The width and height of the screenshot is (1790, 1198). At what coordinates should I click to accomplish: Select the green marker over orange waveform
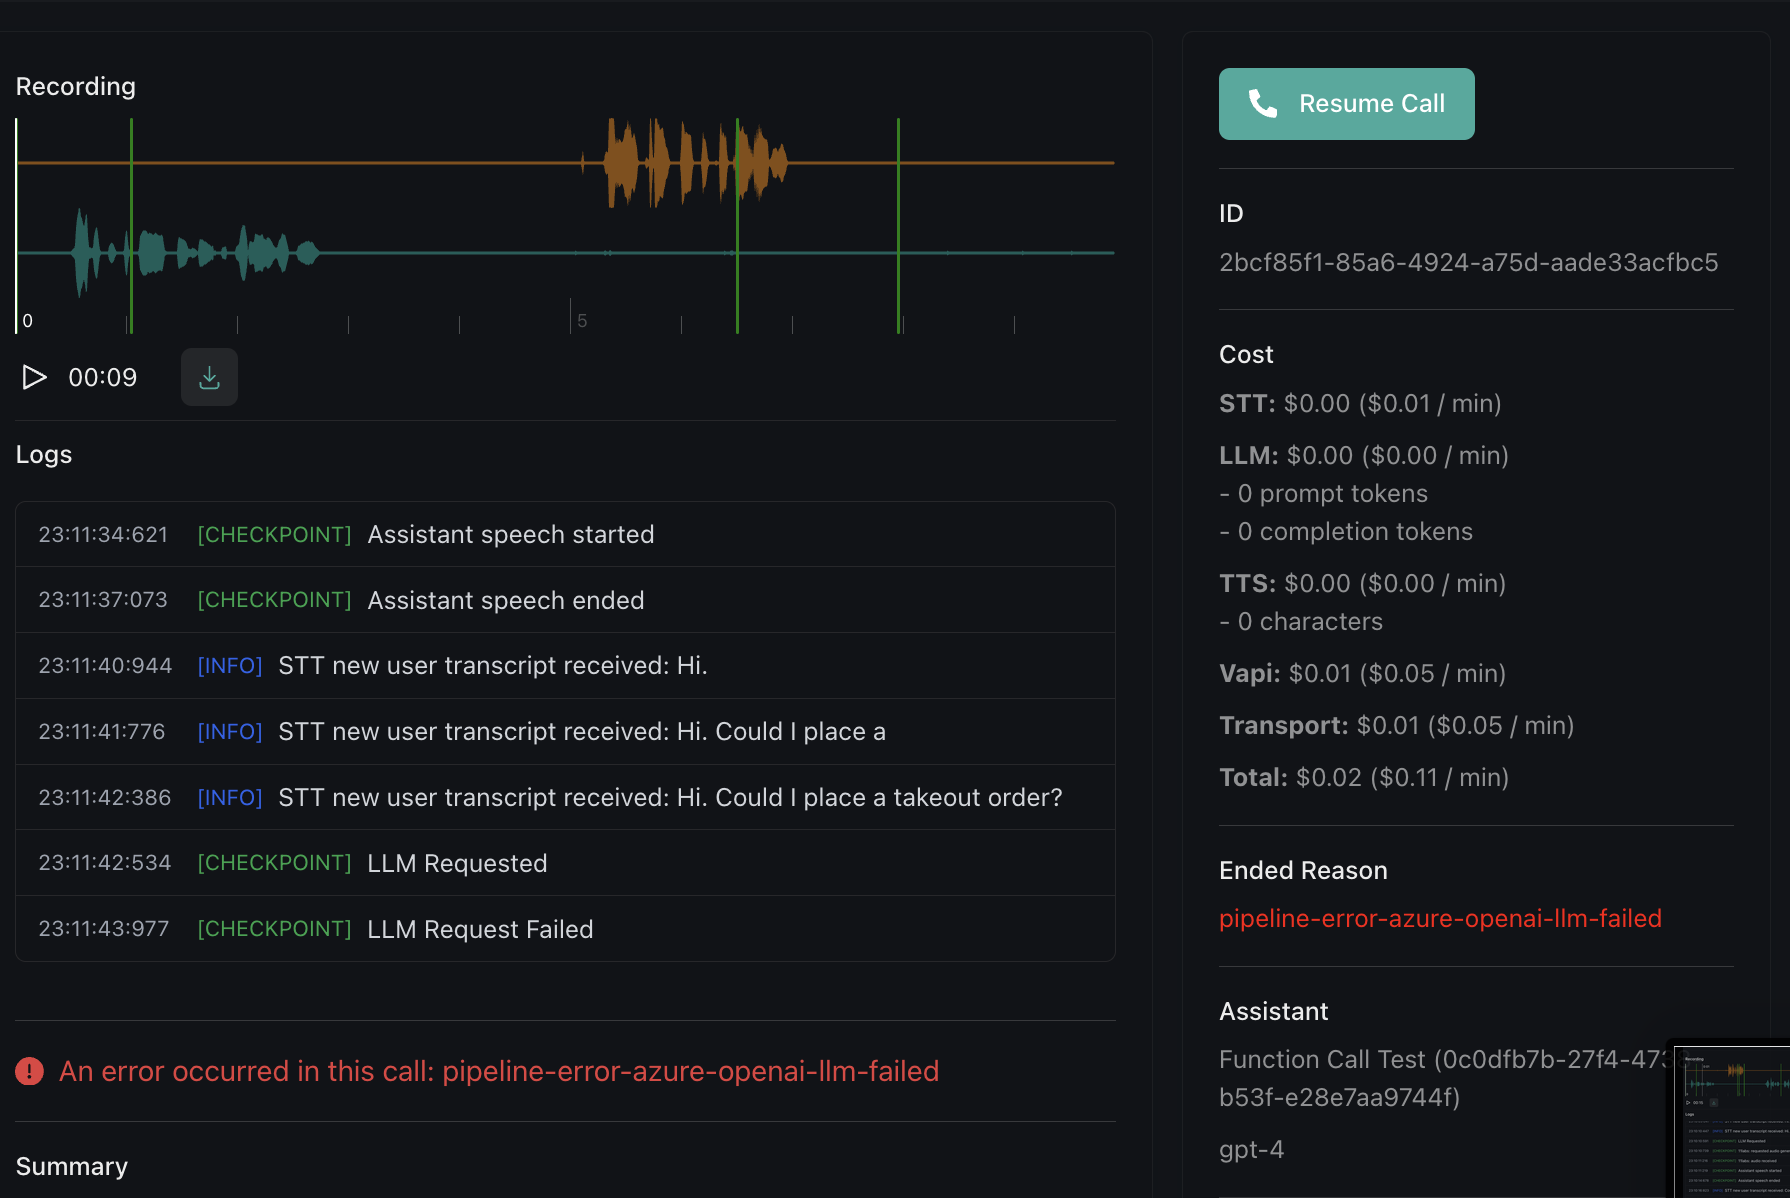(x=737, y=226)
